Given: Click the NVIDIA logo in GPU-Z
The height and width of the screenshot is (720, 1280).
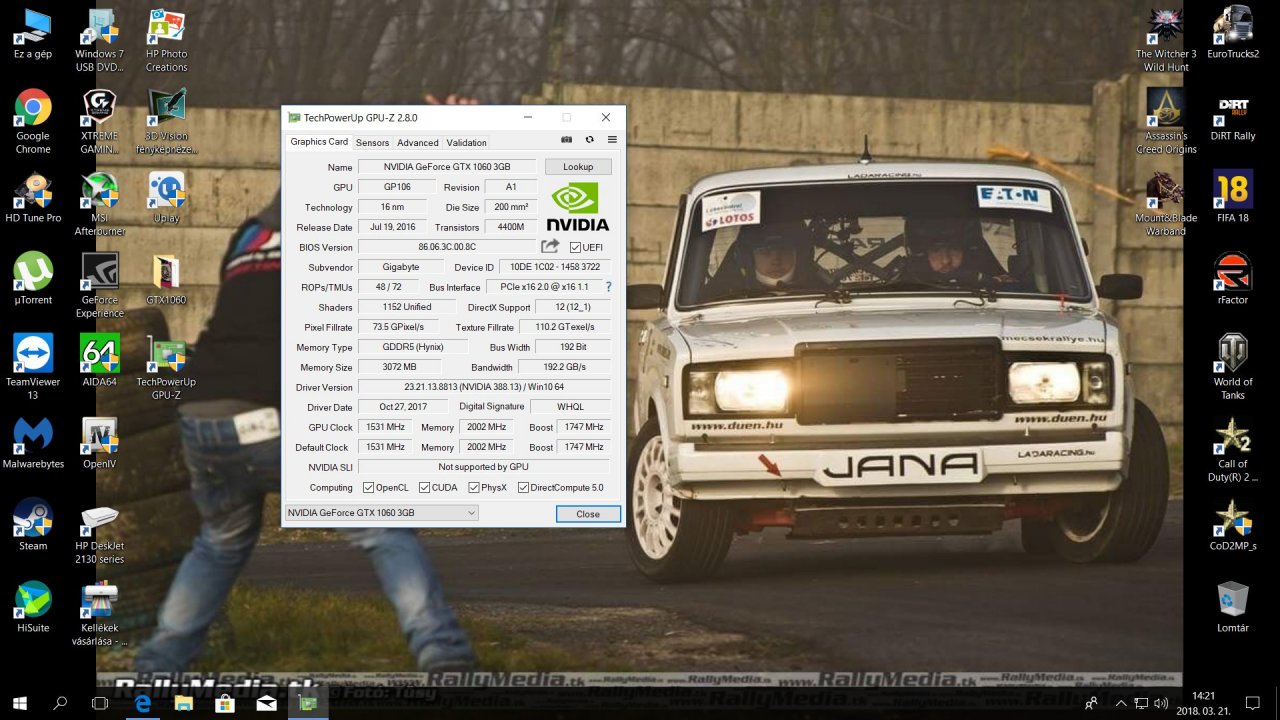Looking at the screenshot, I should 577,207.
